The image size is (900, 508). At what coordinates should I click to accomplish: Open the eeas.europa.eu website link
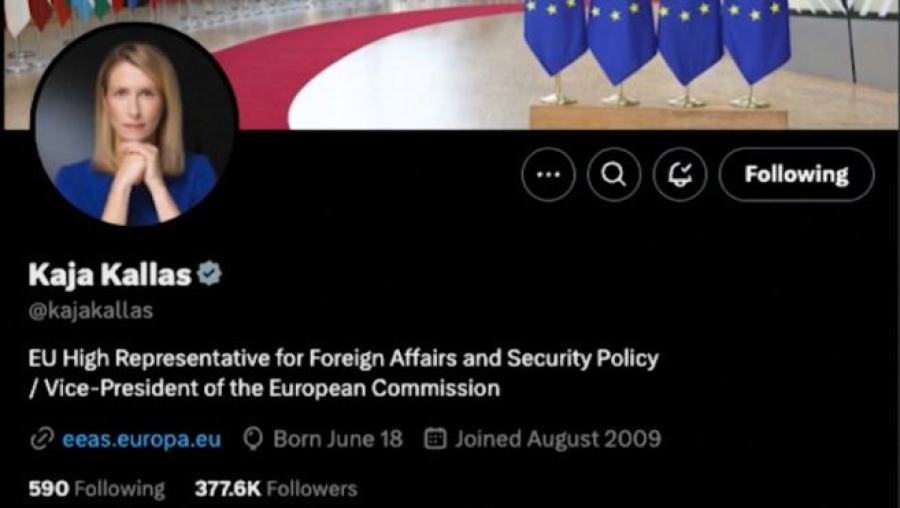(x=141, y=439)
